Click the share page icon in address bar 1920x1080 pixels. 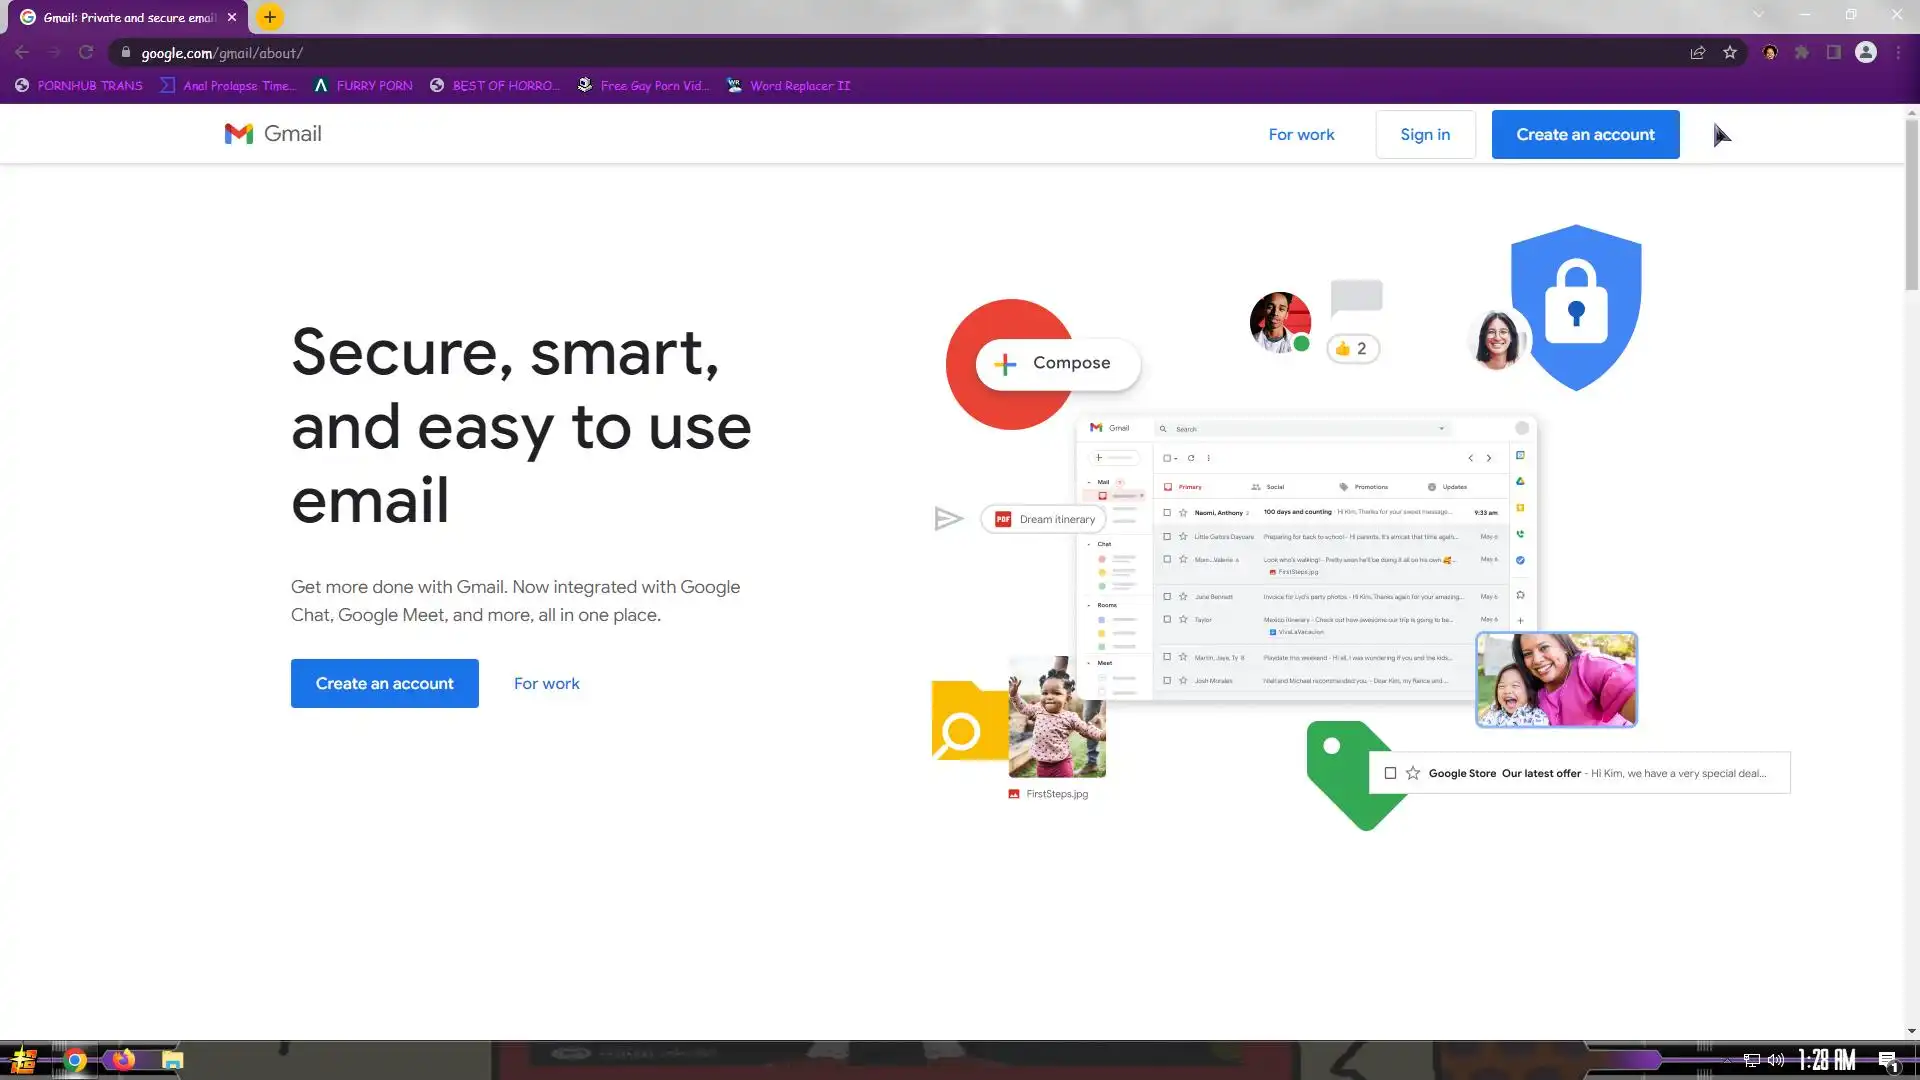tap(1697, 53)
